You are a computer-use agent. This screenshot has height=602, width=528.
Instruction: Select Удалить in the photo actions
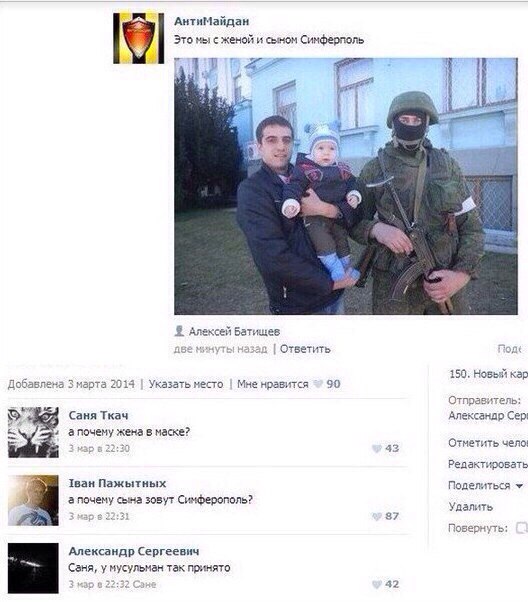(x=470, y=507)
